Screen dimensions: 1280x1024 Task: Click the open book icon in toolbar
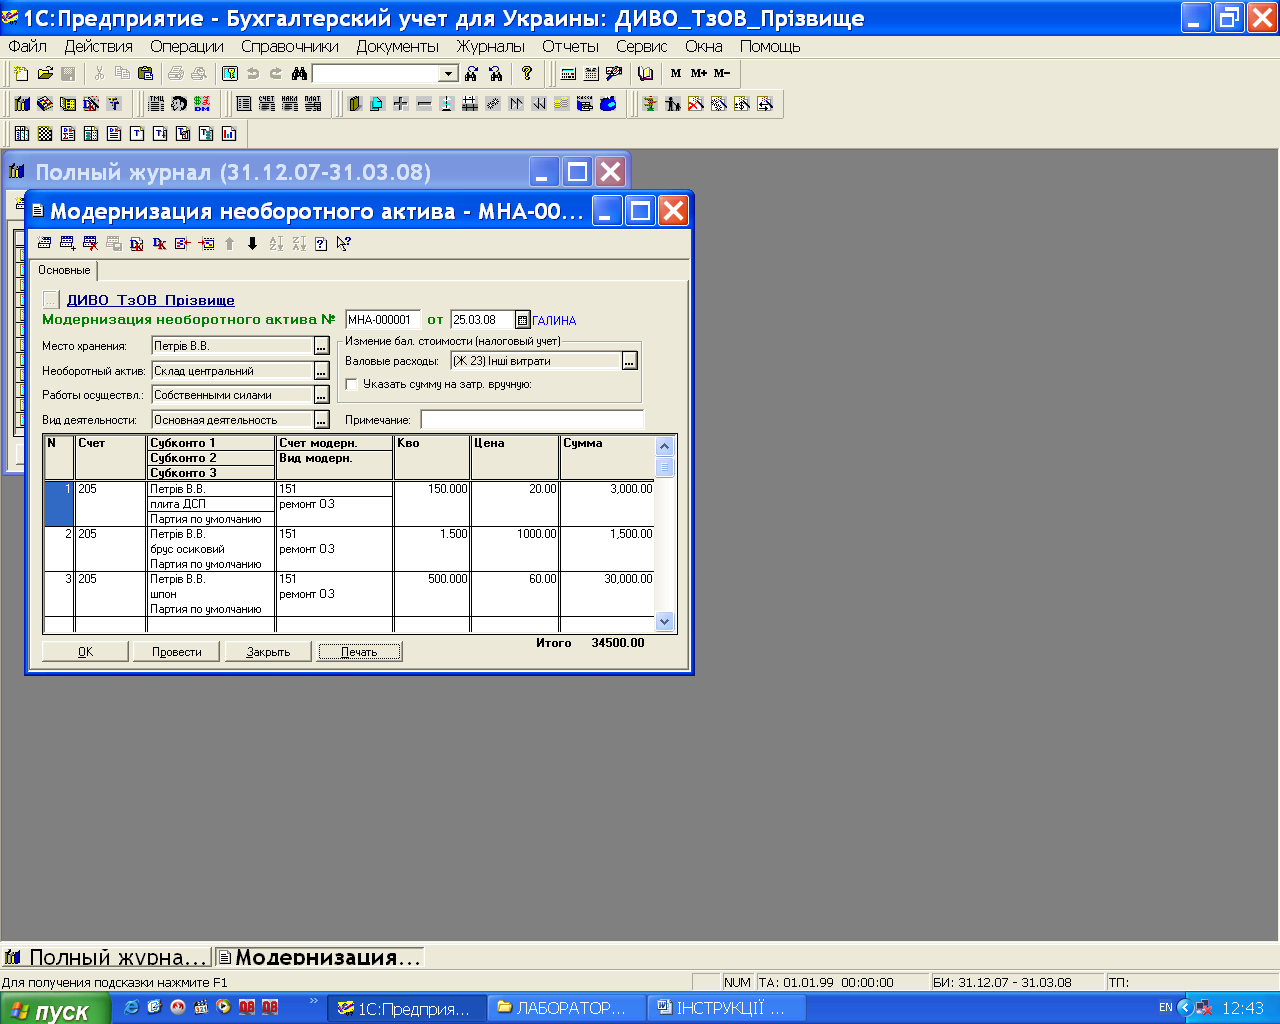pos(646,73)
